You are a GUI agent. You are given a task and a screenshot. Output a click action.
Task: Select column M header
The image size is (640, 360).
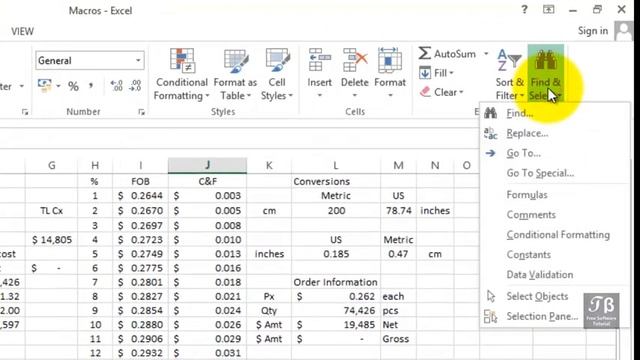(x=398, y=165)
